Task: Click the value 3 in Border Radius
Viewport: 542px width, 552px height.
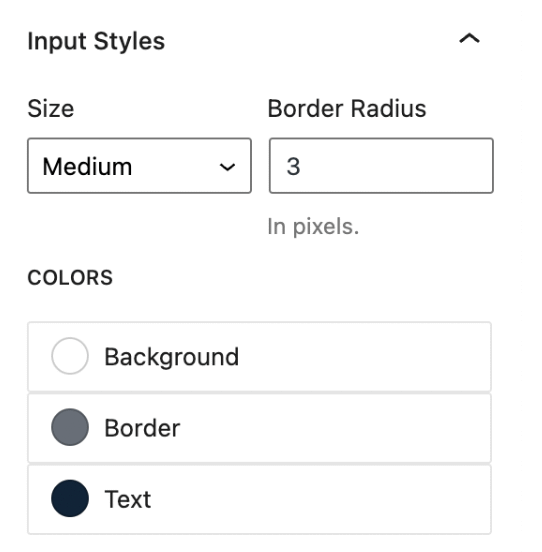Action: click(293, 166)
